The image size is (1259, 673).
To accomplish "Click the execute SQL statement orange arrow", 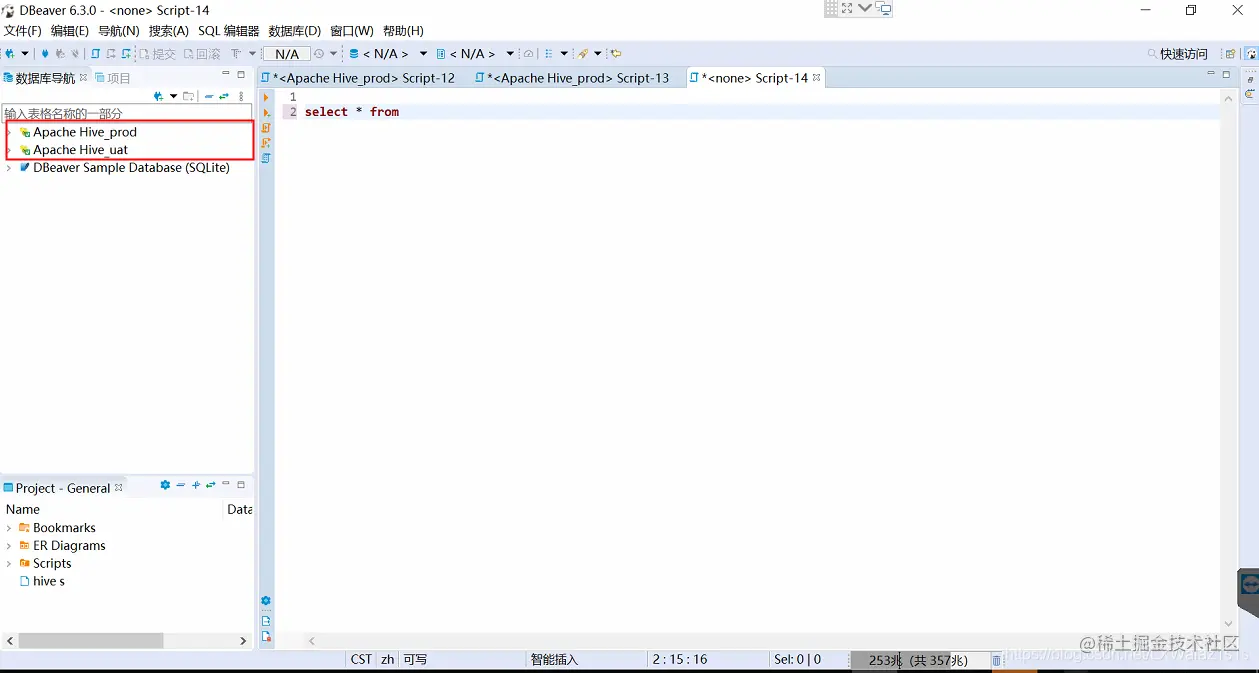I will [x=266, y=97].
